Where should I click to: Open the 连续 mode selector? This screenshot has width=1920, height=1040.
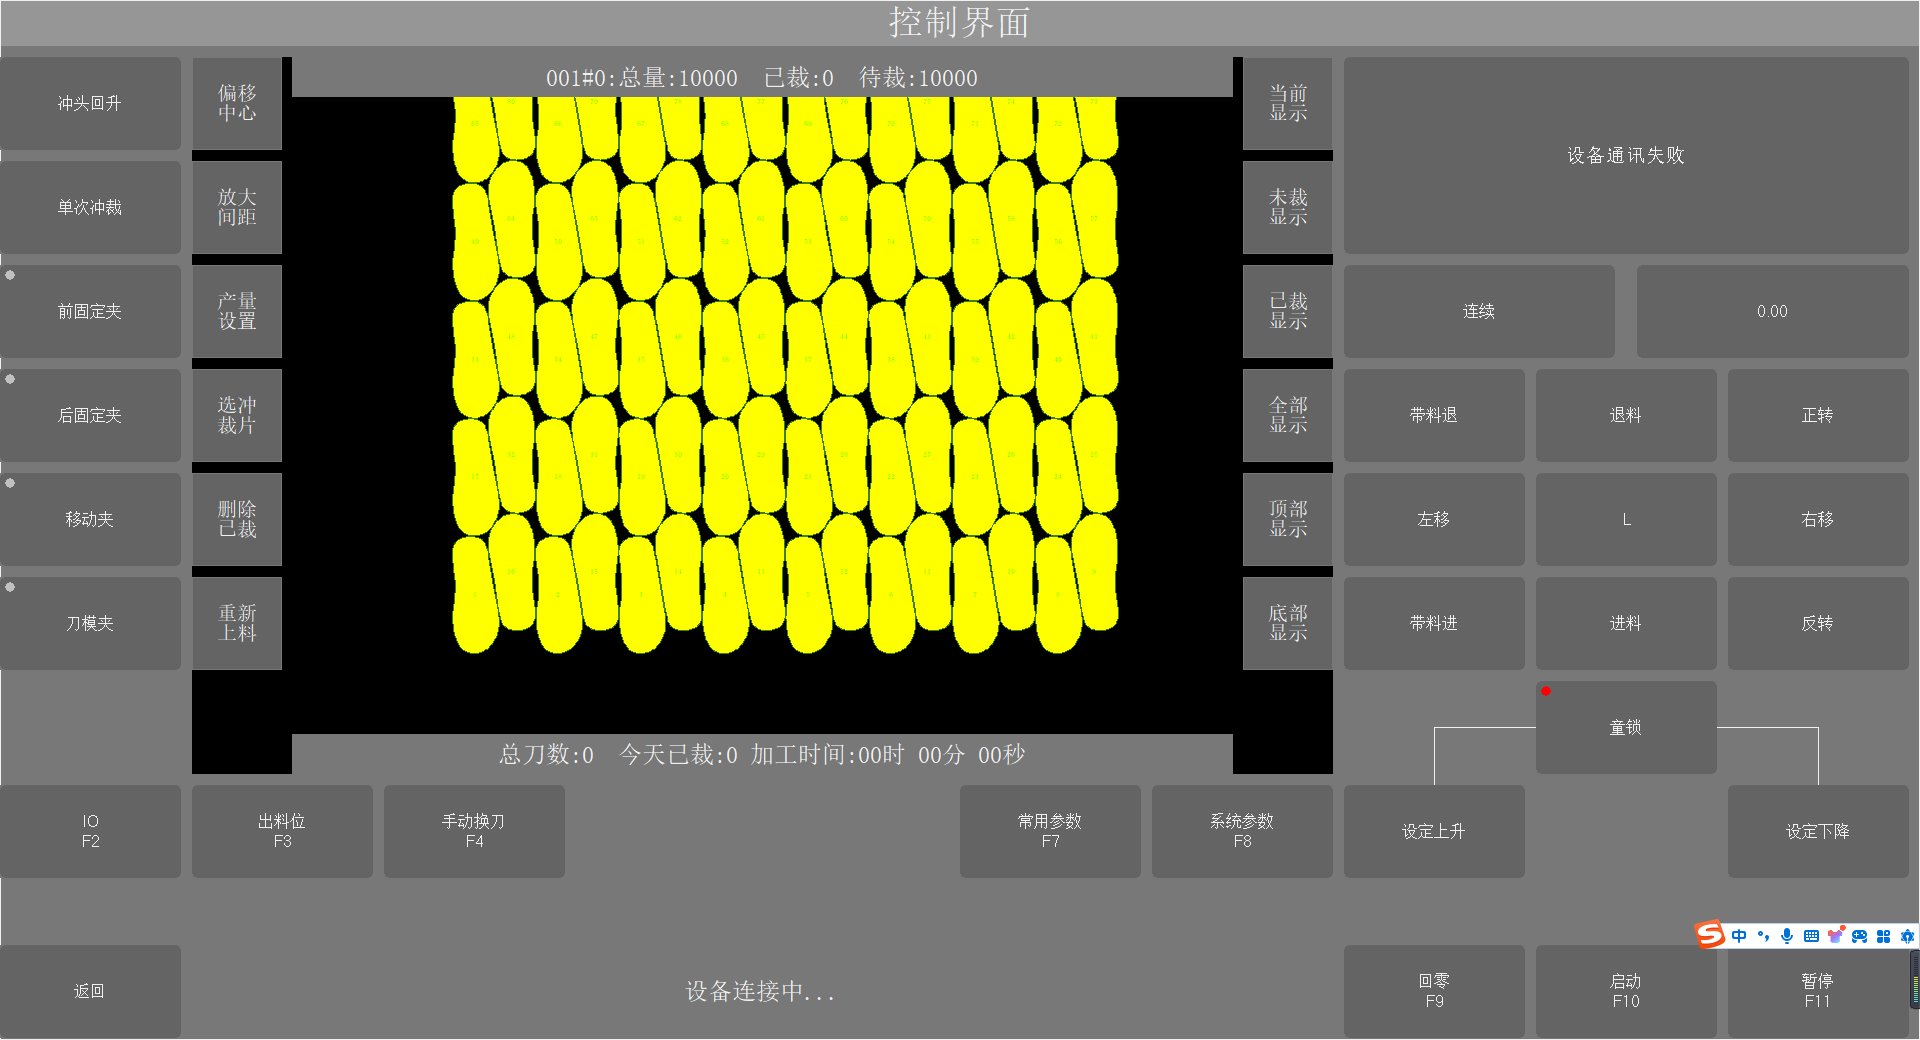(1478, 311)
